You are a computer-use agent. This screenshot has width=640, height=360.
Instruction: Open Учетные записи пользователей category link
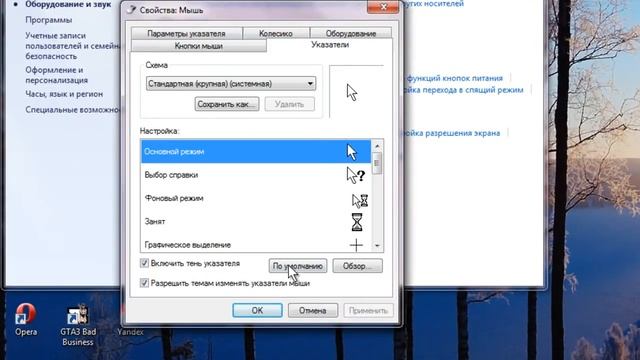tap(73, 46)
